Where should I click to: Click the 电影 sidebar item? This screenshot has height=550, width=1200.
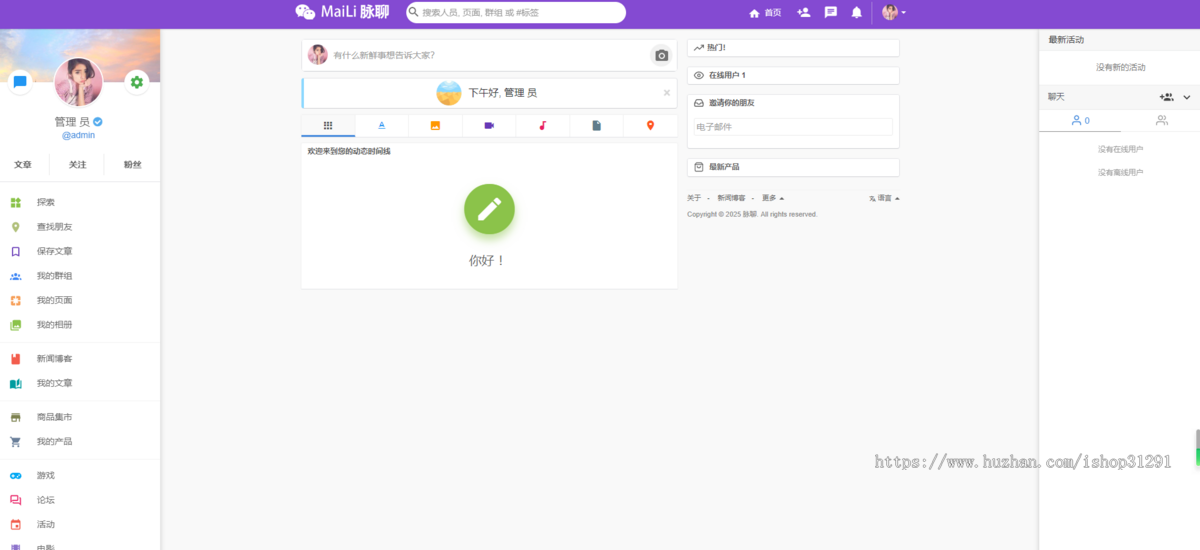point(80,545)
